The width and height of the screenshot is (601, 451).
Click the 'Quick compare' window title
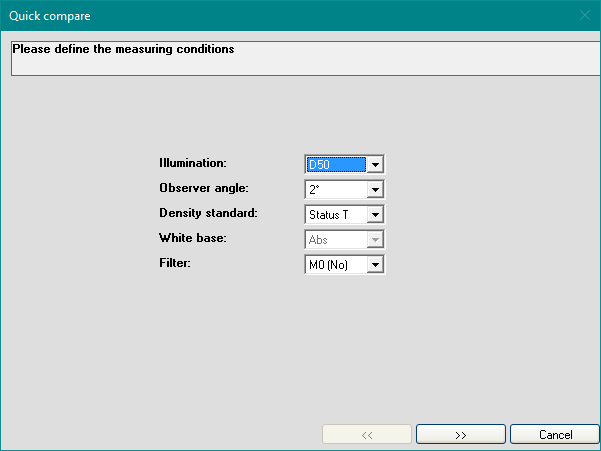[x=50, y=16]
